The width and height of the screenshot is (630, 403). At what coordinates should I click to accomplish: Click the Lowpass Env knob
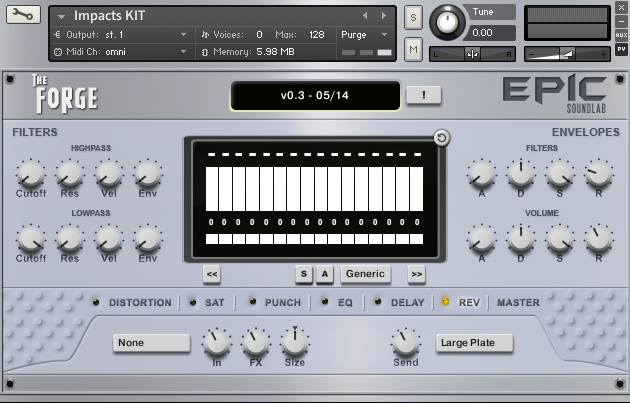pyautogui.click(x=148, y=239)
